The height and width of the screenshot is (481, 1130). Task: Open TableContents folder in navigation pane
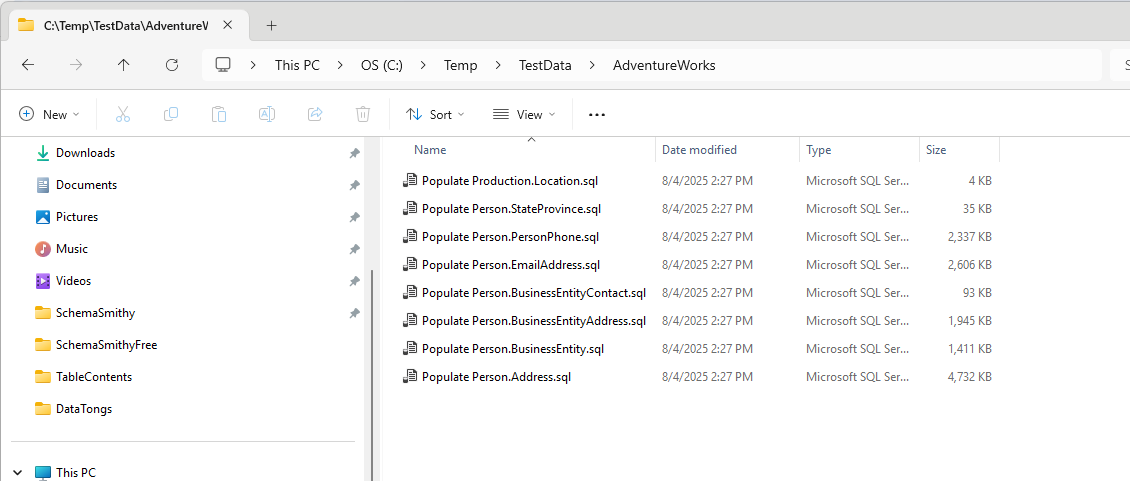tap(94, 376)
